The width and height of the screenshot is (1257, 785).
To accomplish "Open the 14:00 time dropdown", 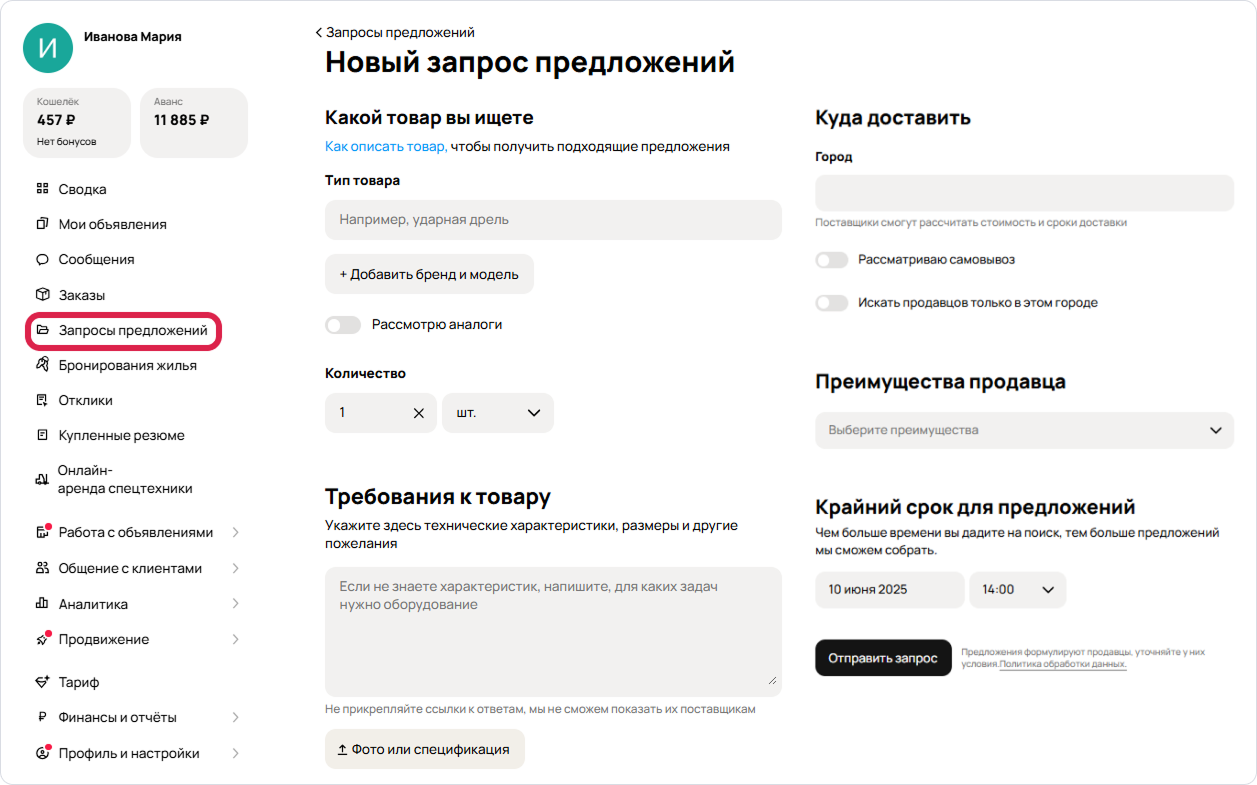I will (1017, 590).
